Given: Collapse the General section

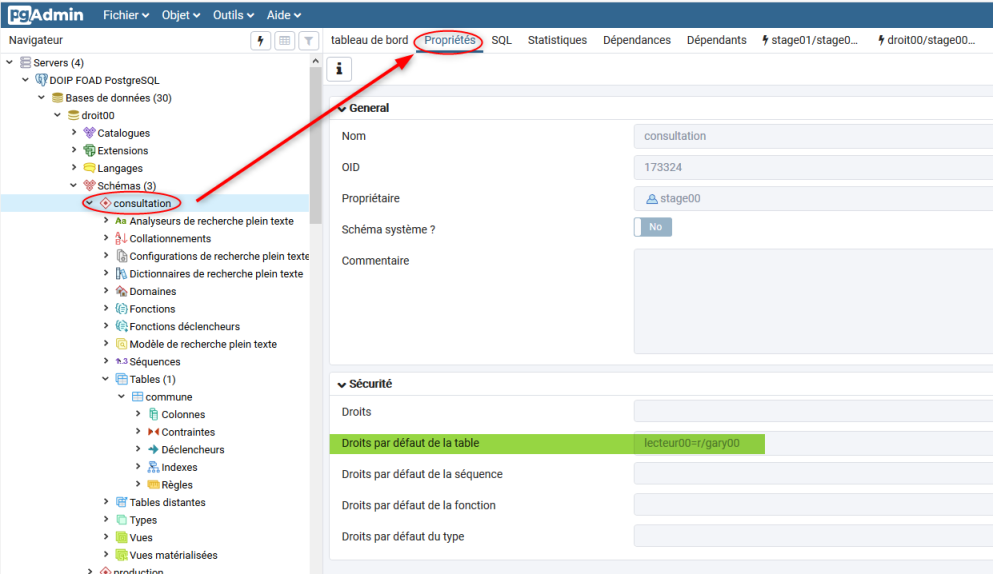Looking at the screenshot, I should click(342, 108).
